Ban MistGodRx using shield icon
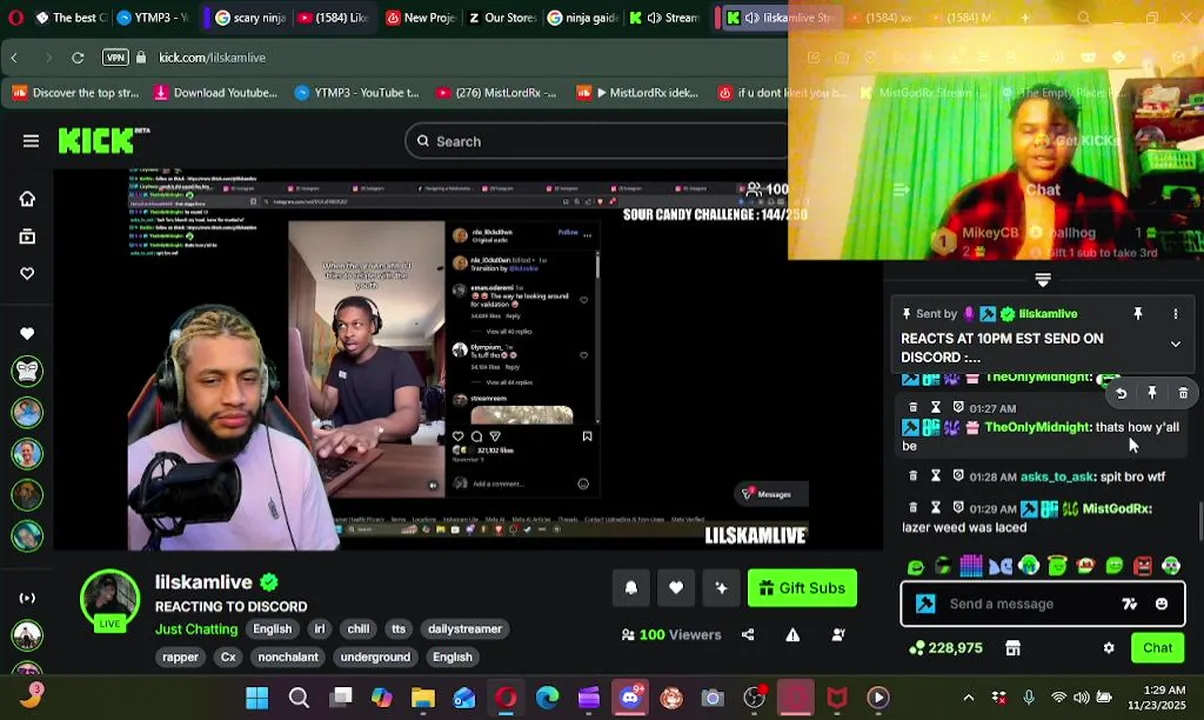 (958, 508)
